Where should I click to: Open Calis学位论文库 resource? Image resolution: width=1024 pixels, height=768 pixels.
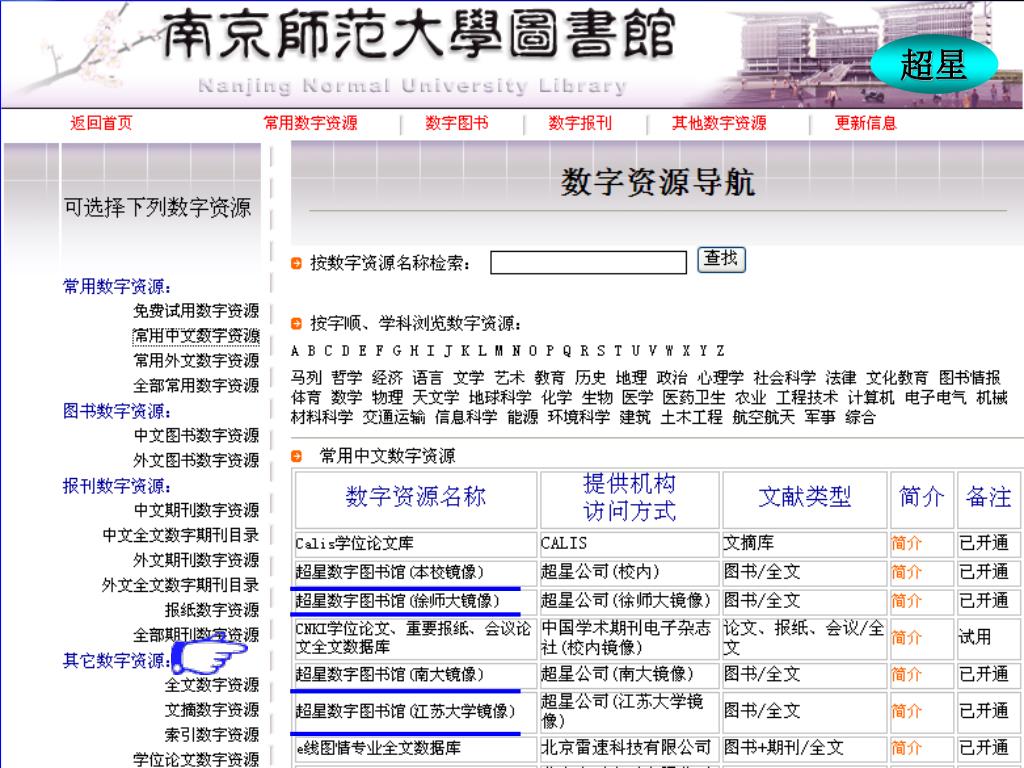click(355, 543)
